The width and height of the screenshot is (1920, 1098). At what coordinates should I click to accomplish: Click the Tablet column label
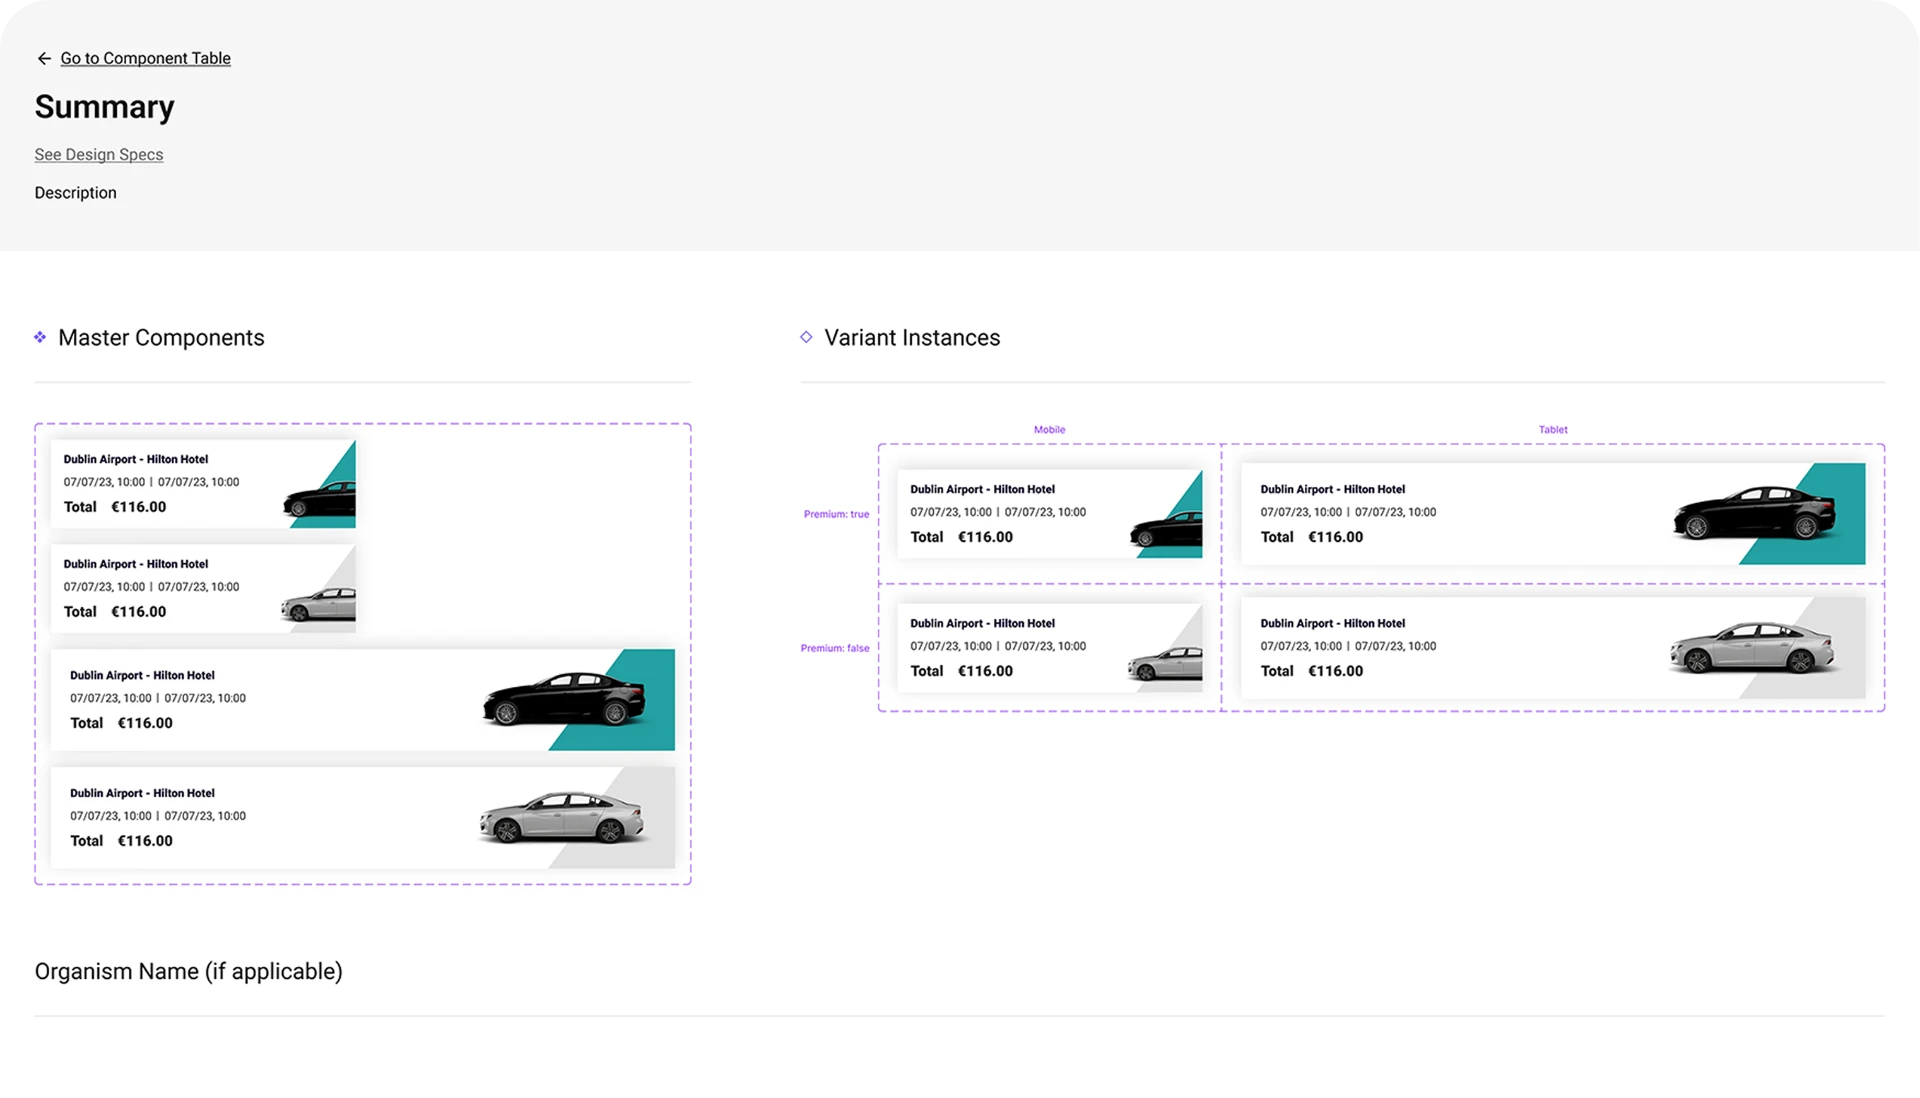coord(1553,430)
